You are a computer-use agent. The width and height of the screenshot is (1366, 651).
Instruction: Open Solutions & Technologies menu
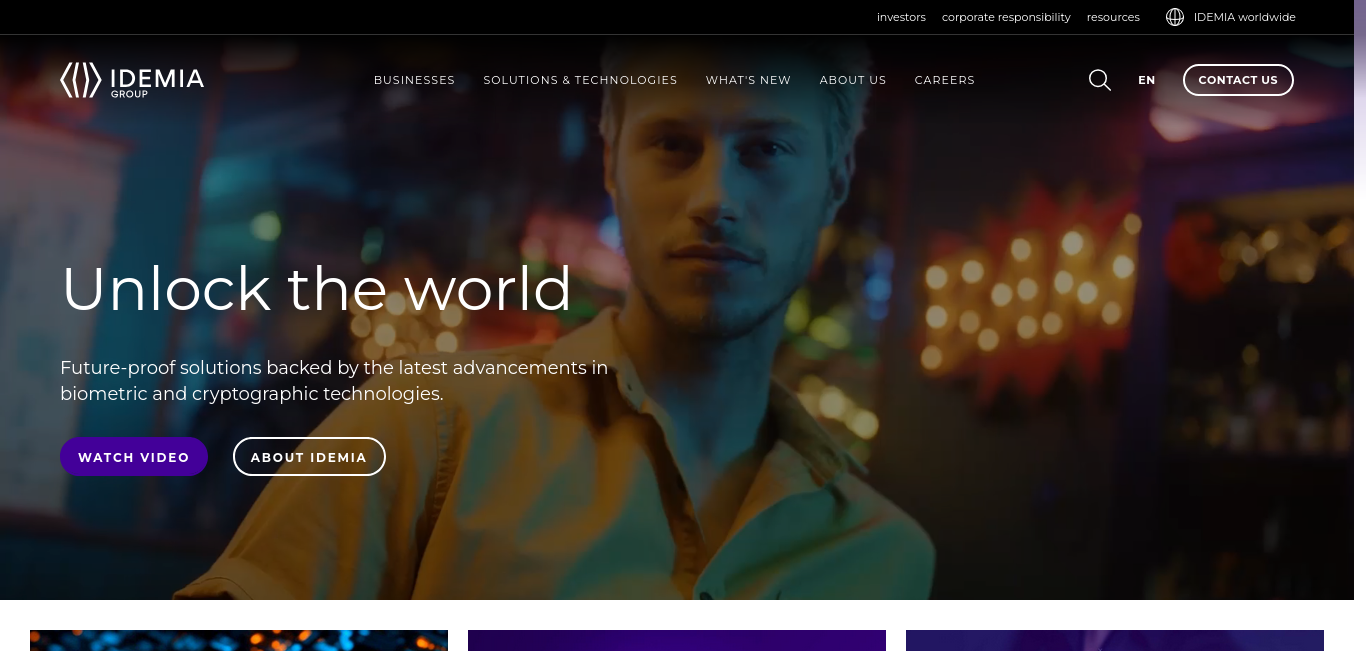[580, 80]
